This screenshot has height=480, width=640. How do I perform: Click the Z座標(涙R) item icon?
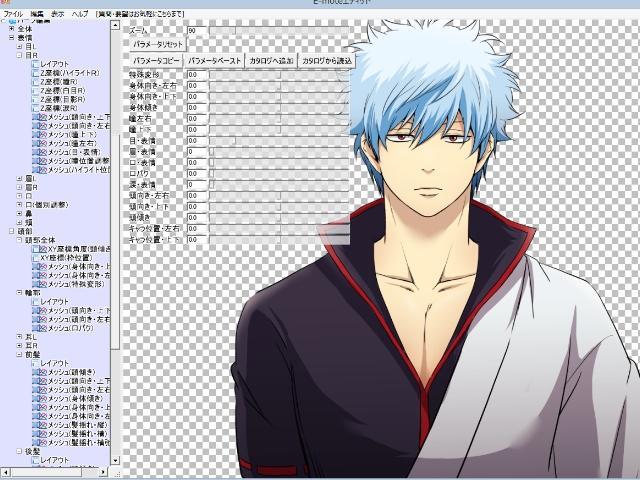click(36, 108)
